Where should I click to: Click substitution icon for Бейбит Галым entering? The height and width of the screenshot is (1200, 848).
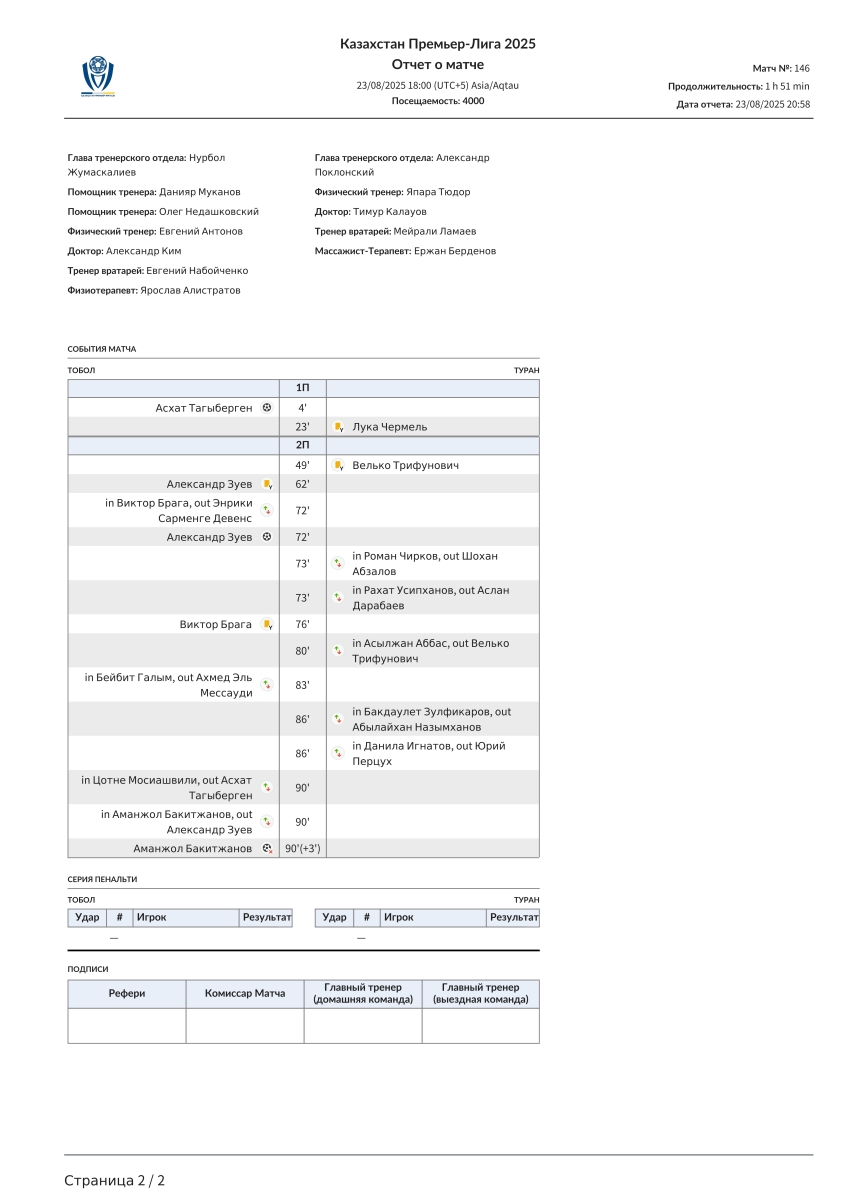[267, 685]
